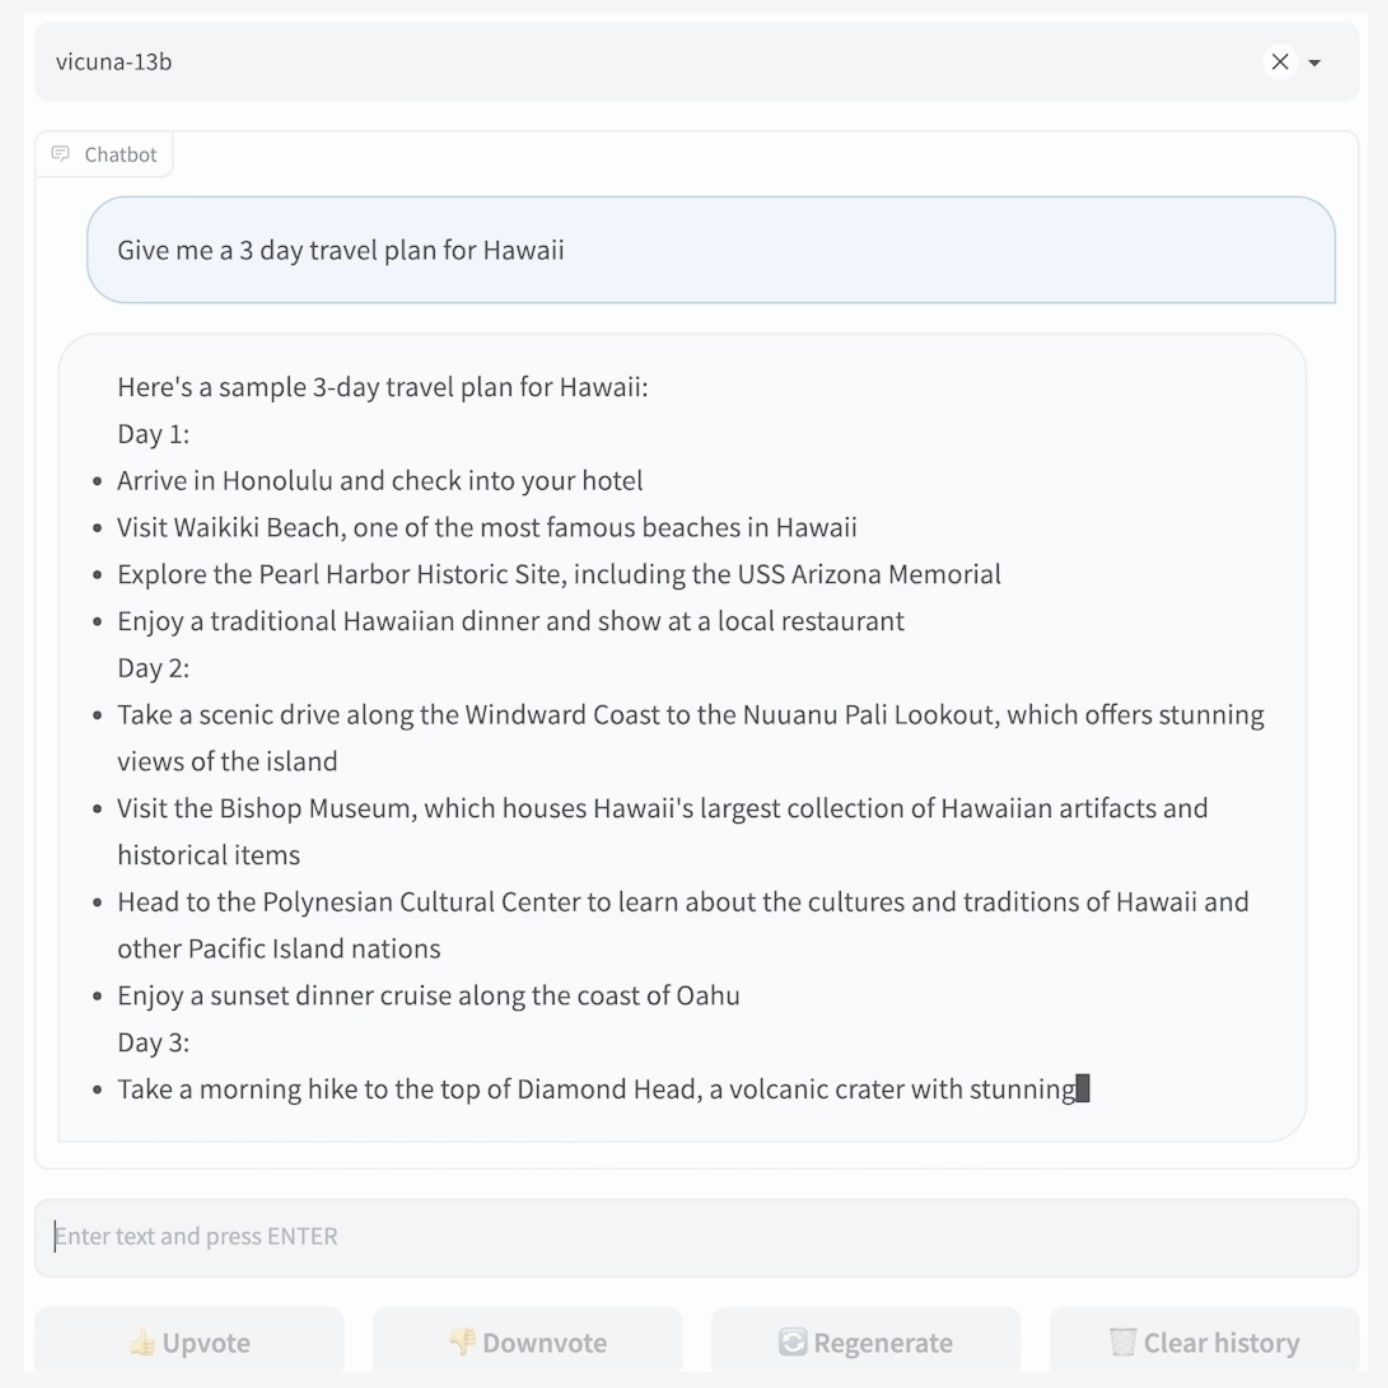Click the streaming cursor block after 'stunning'
Screen dimensions: 1388x1388
click(x=1083, y=1088)
